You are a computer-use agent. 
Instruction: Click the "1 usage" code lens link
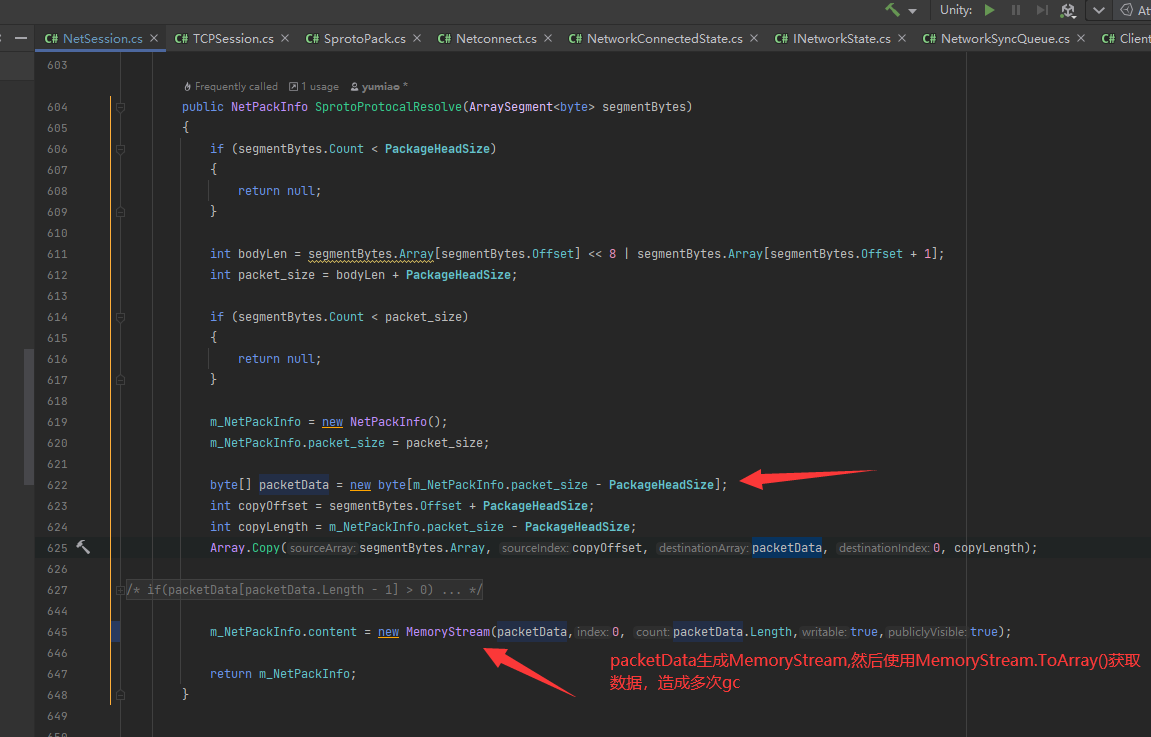(313, 87)
